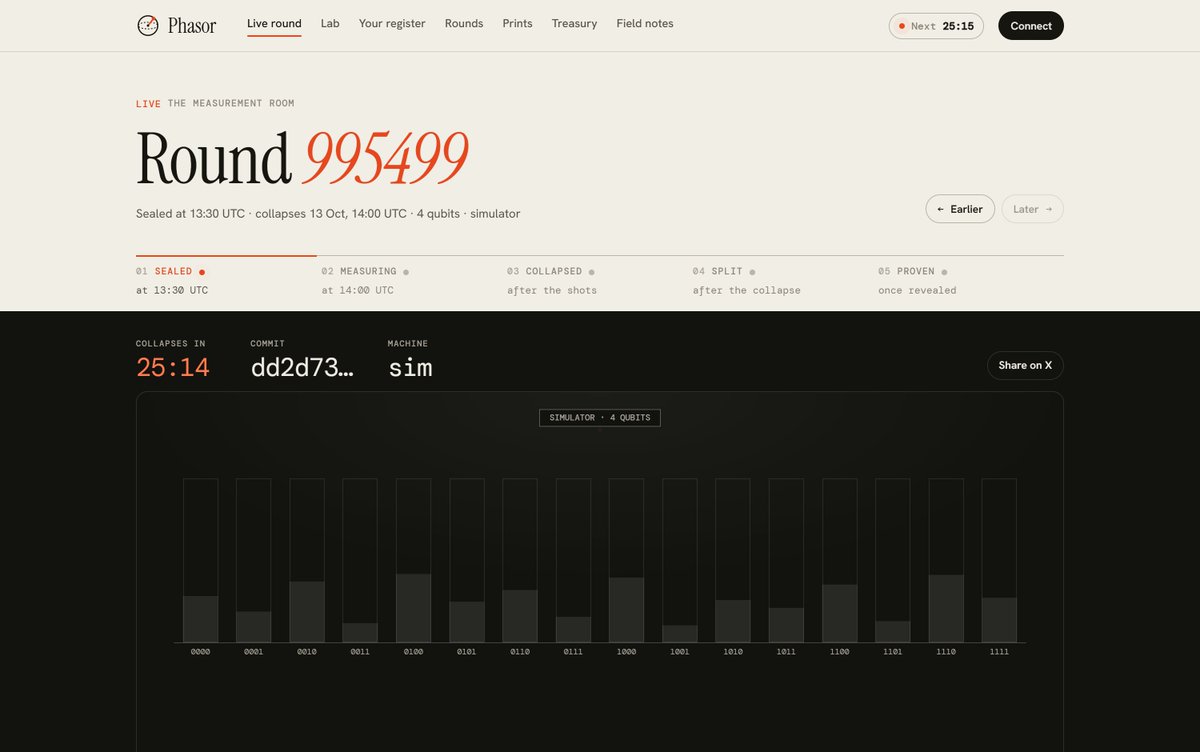
Task: Click the 25:14 collapse countdown
Action: click(173, 367)
